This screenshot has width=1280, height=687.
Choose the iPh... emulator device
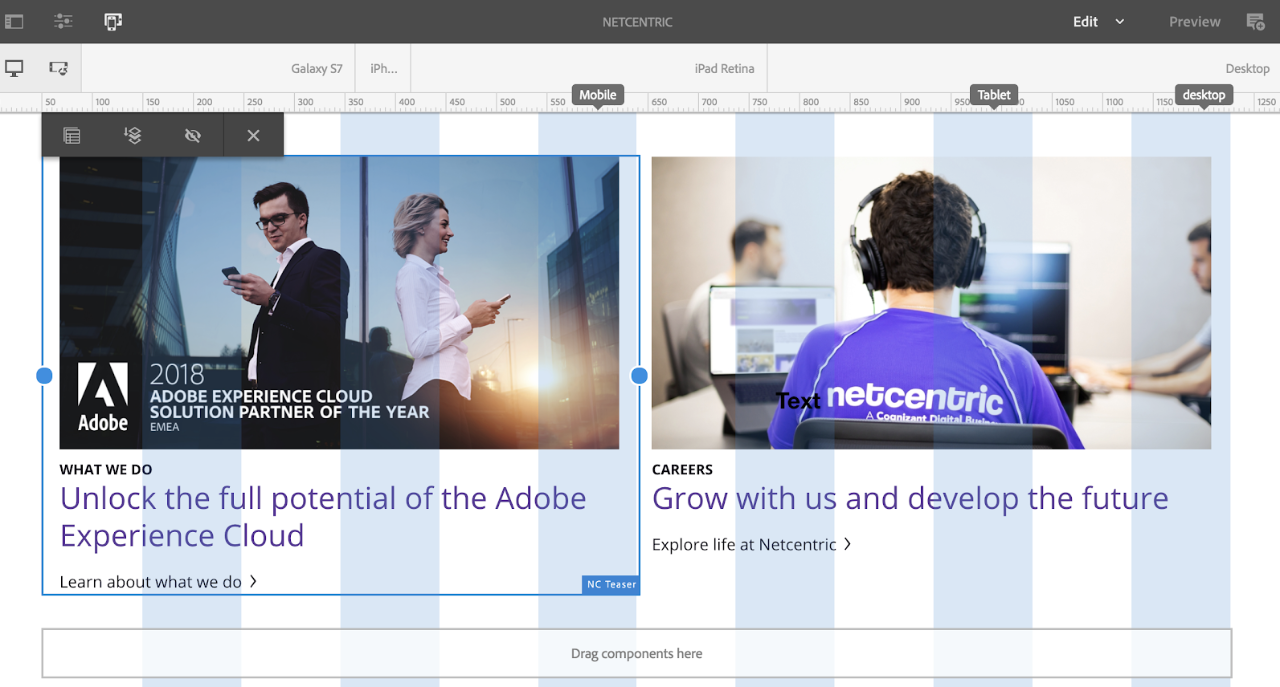tap(384, 69)
